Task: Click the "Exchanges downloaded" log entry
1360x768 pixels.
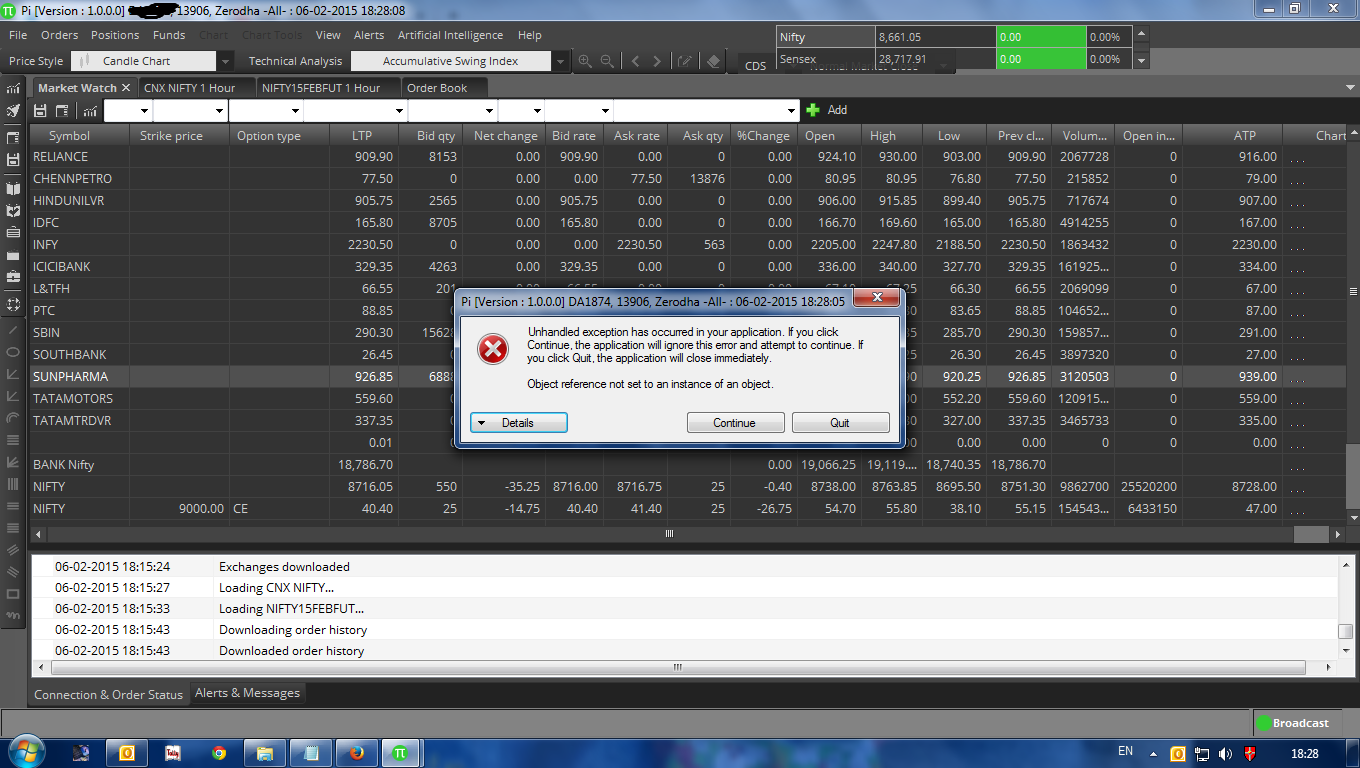Action: pyautogui.click(x=285, y=567)
